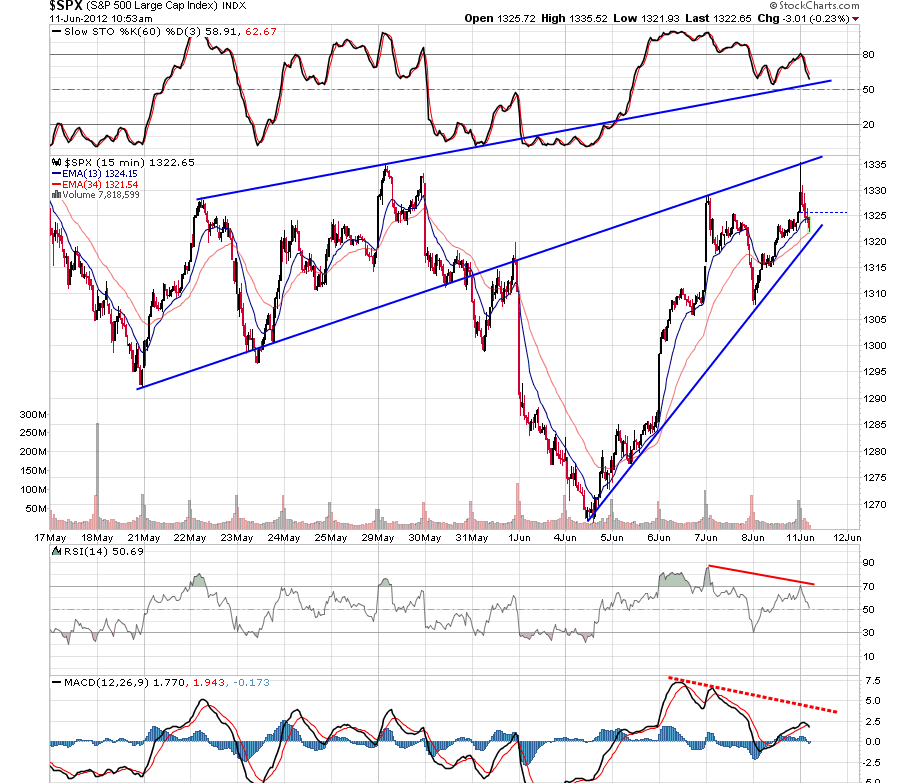903x783 pixels.
Task: Click the 20 level on stochastic axis
Action: pos(868,124)
